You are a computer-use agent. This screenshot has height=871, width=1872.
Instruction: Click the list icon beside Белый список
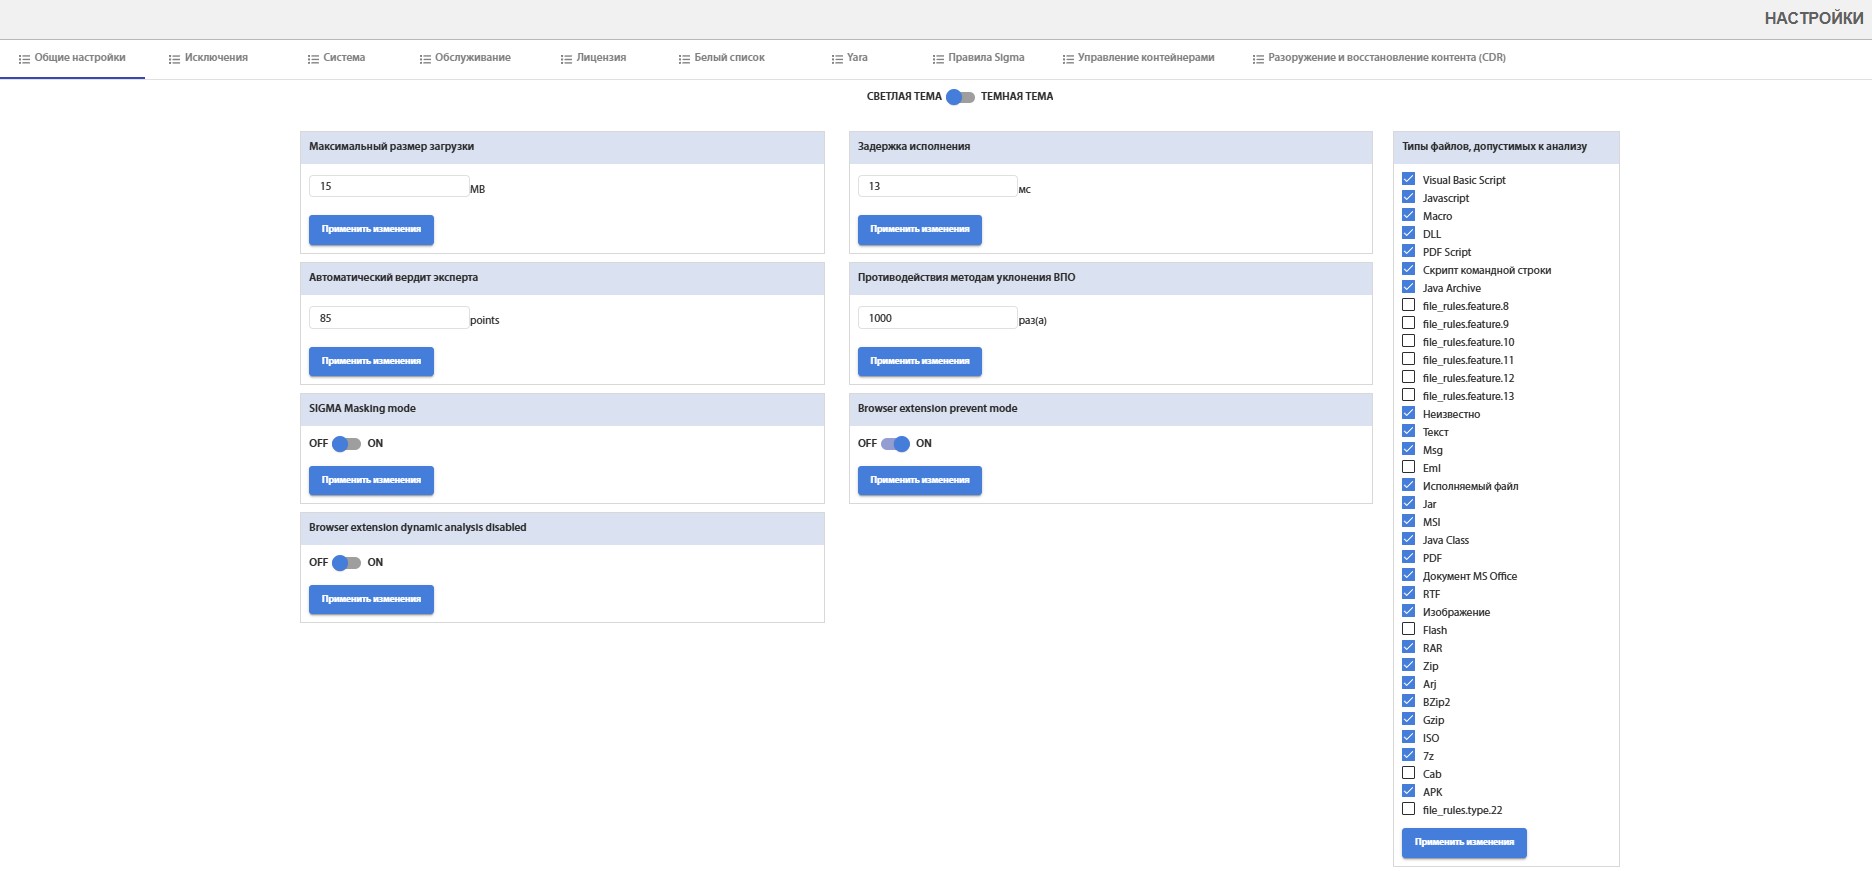tap(684, 59)
